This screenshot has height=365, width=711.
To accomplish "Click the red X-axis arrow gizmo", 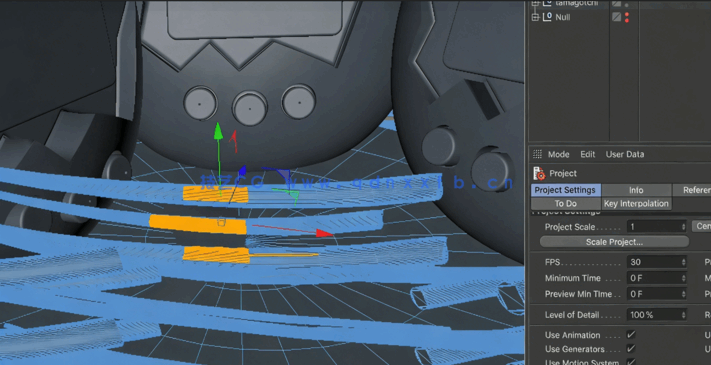I will pyautogui.click(x=324, y=233).
